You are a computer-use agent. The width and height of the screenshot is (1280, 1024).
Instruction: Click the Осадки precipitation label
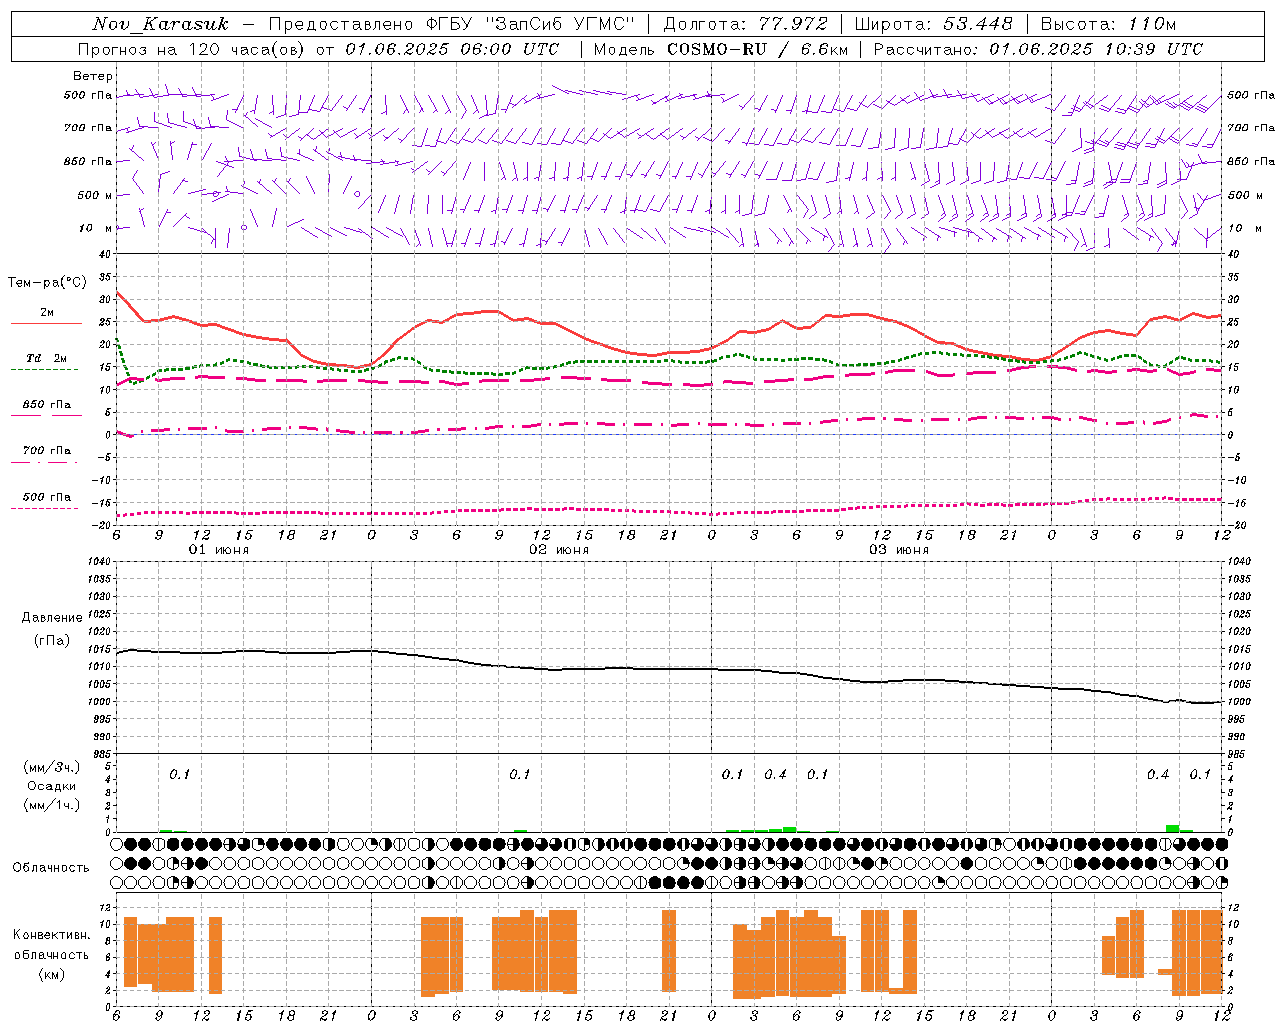(52, 786)
